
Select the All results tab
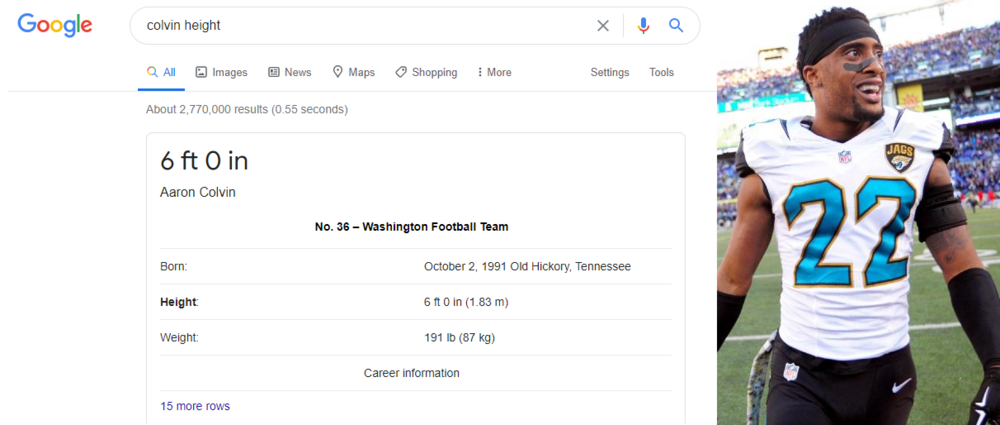click(161, 72)
